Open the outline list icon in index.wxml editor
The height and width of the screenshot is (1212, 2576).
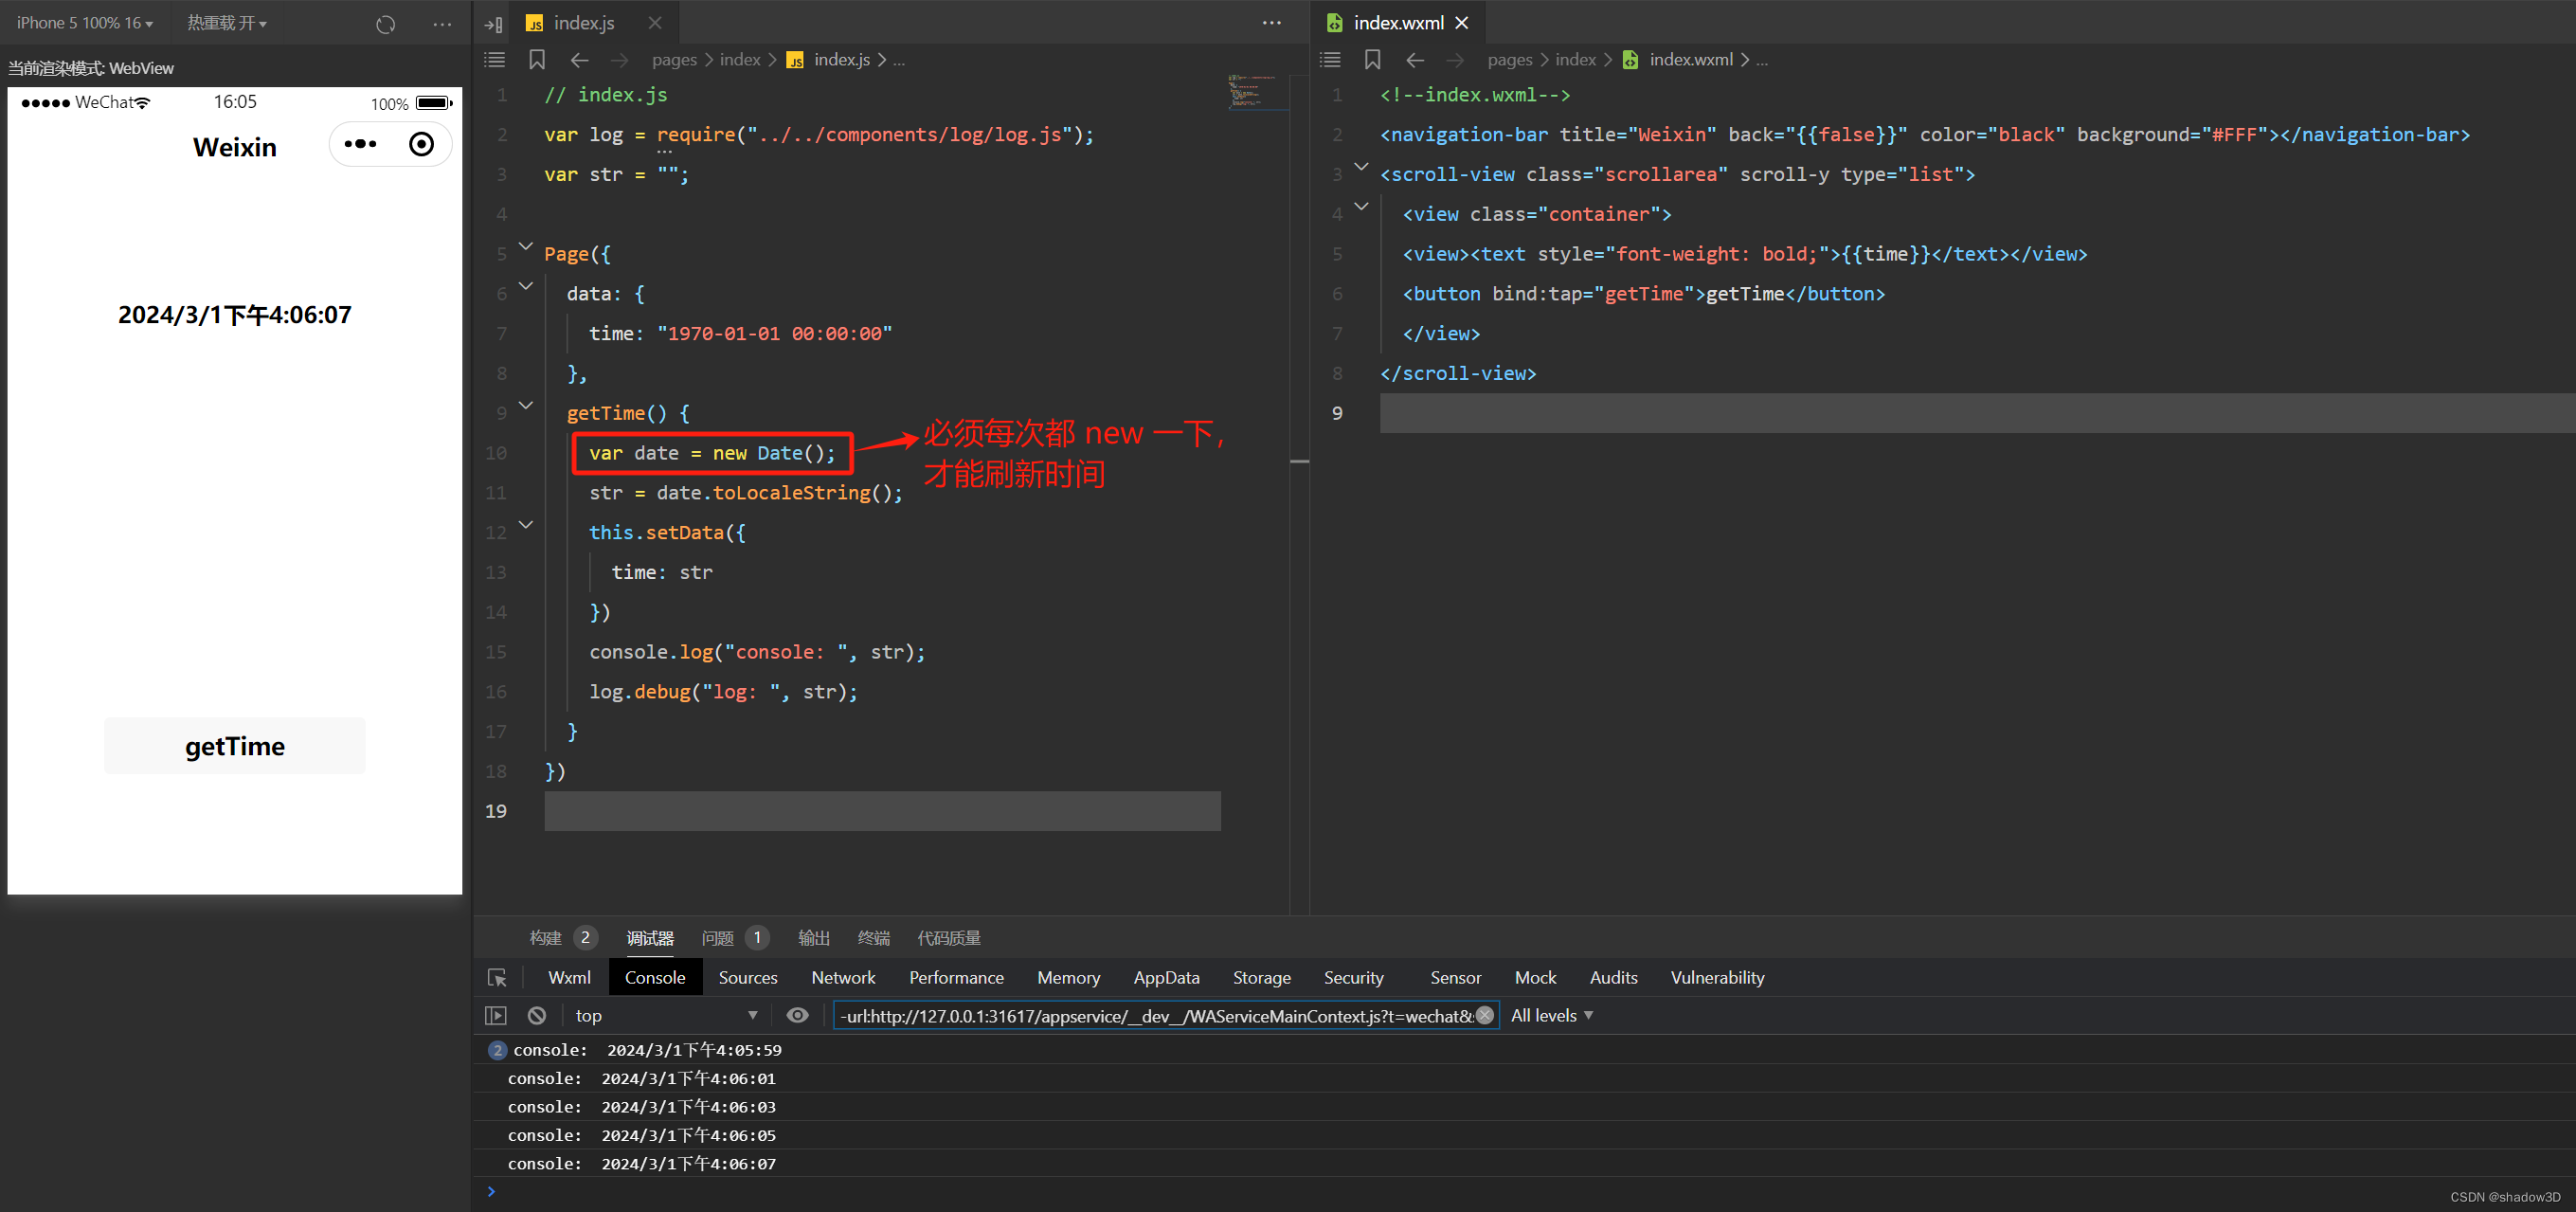1330,60
